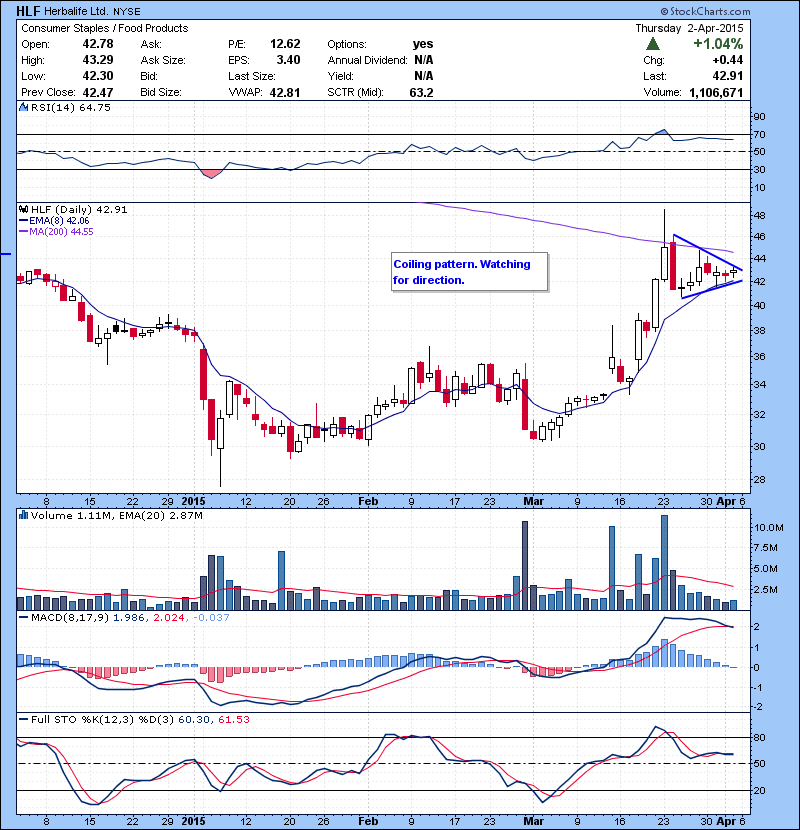This screenshot has width=800, height=830.
Task: Click the 48 price scale label
Action: tap(759, 215)
